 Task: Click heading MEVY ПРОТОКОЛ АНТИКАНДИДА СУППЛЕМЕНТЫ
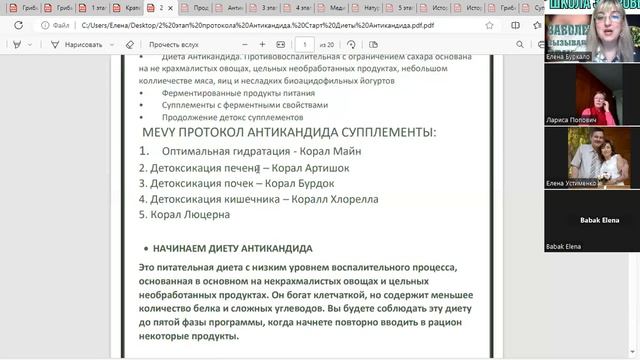[x=289, y=132]
